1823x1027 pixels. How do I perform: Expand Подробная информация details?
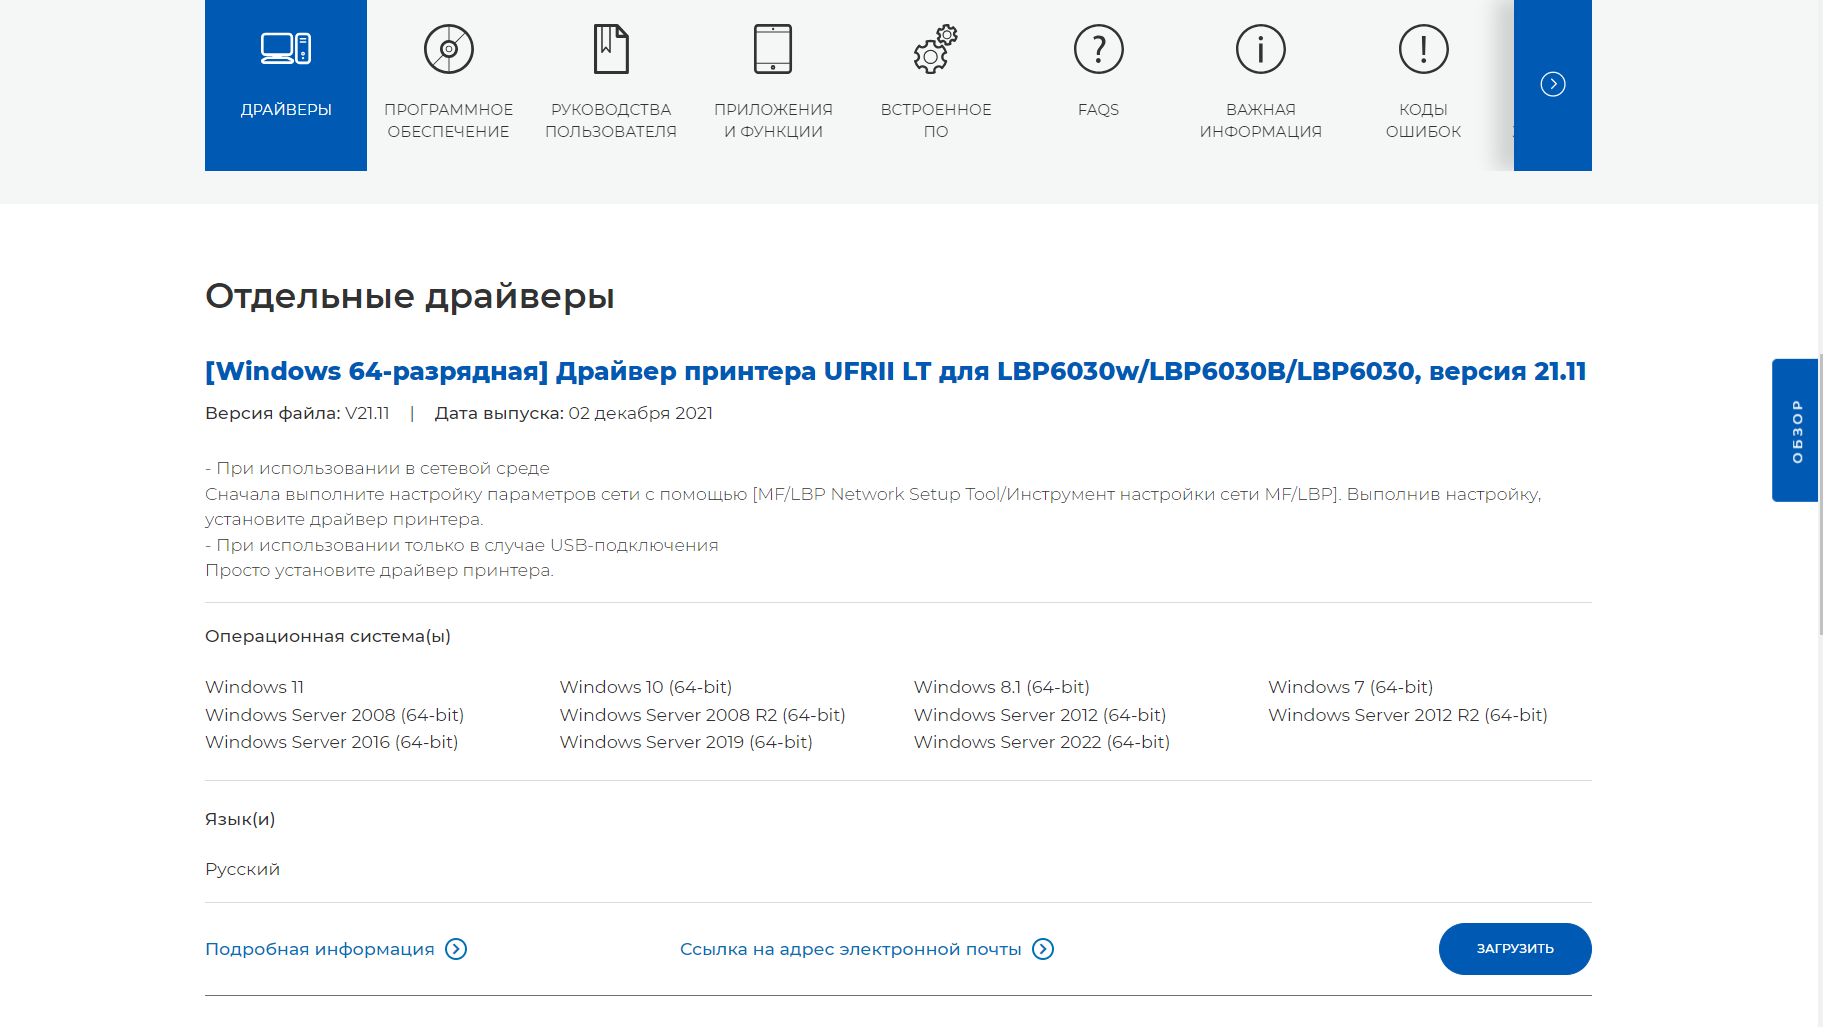tap(320, 949)
